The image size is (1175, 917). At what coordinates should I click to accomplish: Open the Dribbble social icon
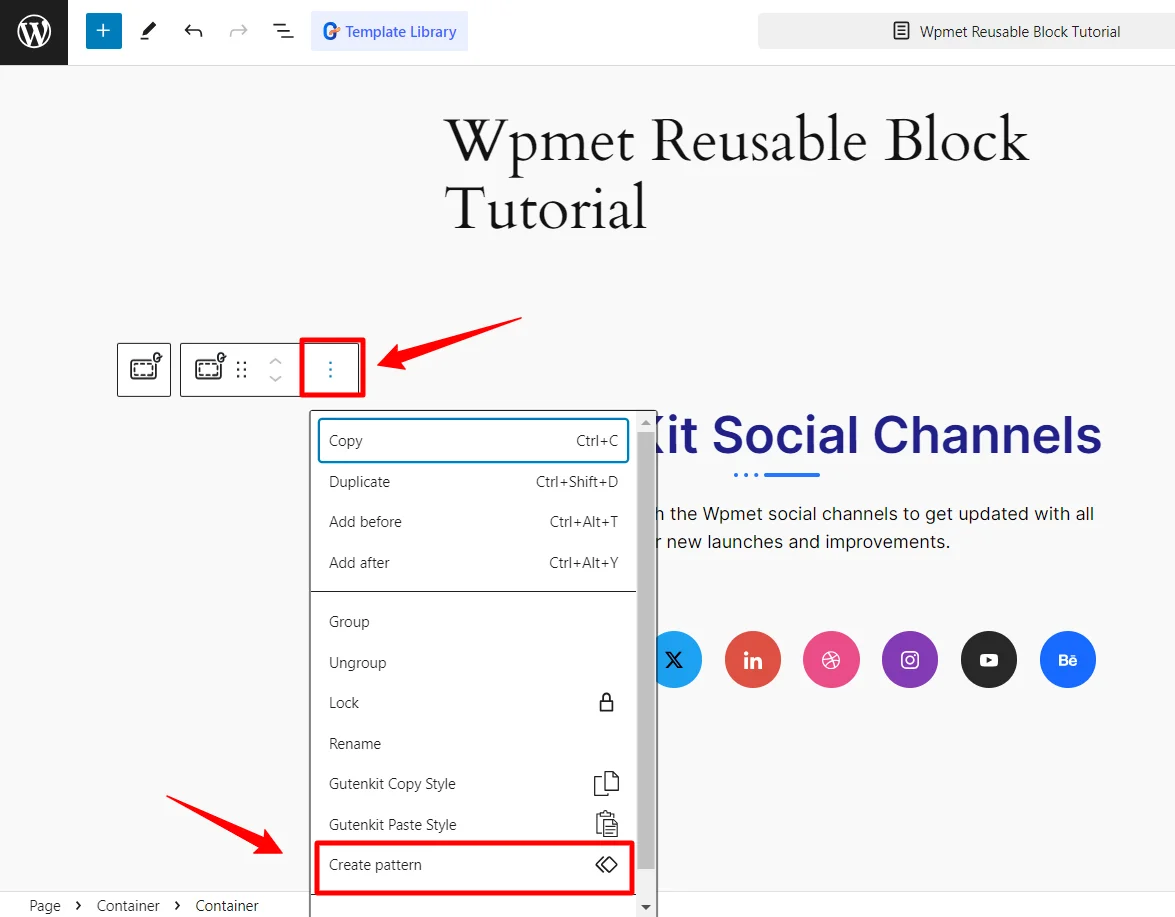click(x=831, y=659)
